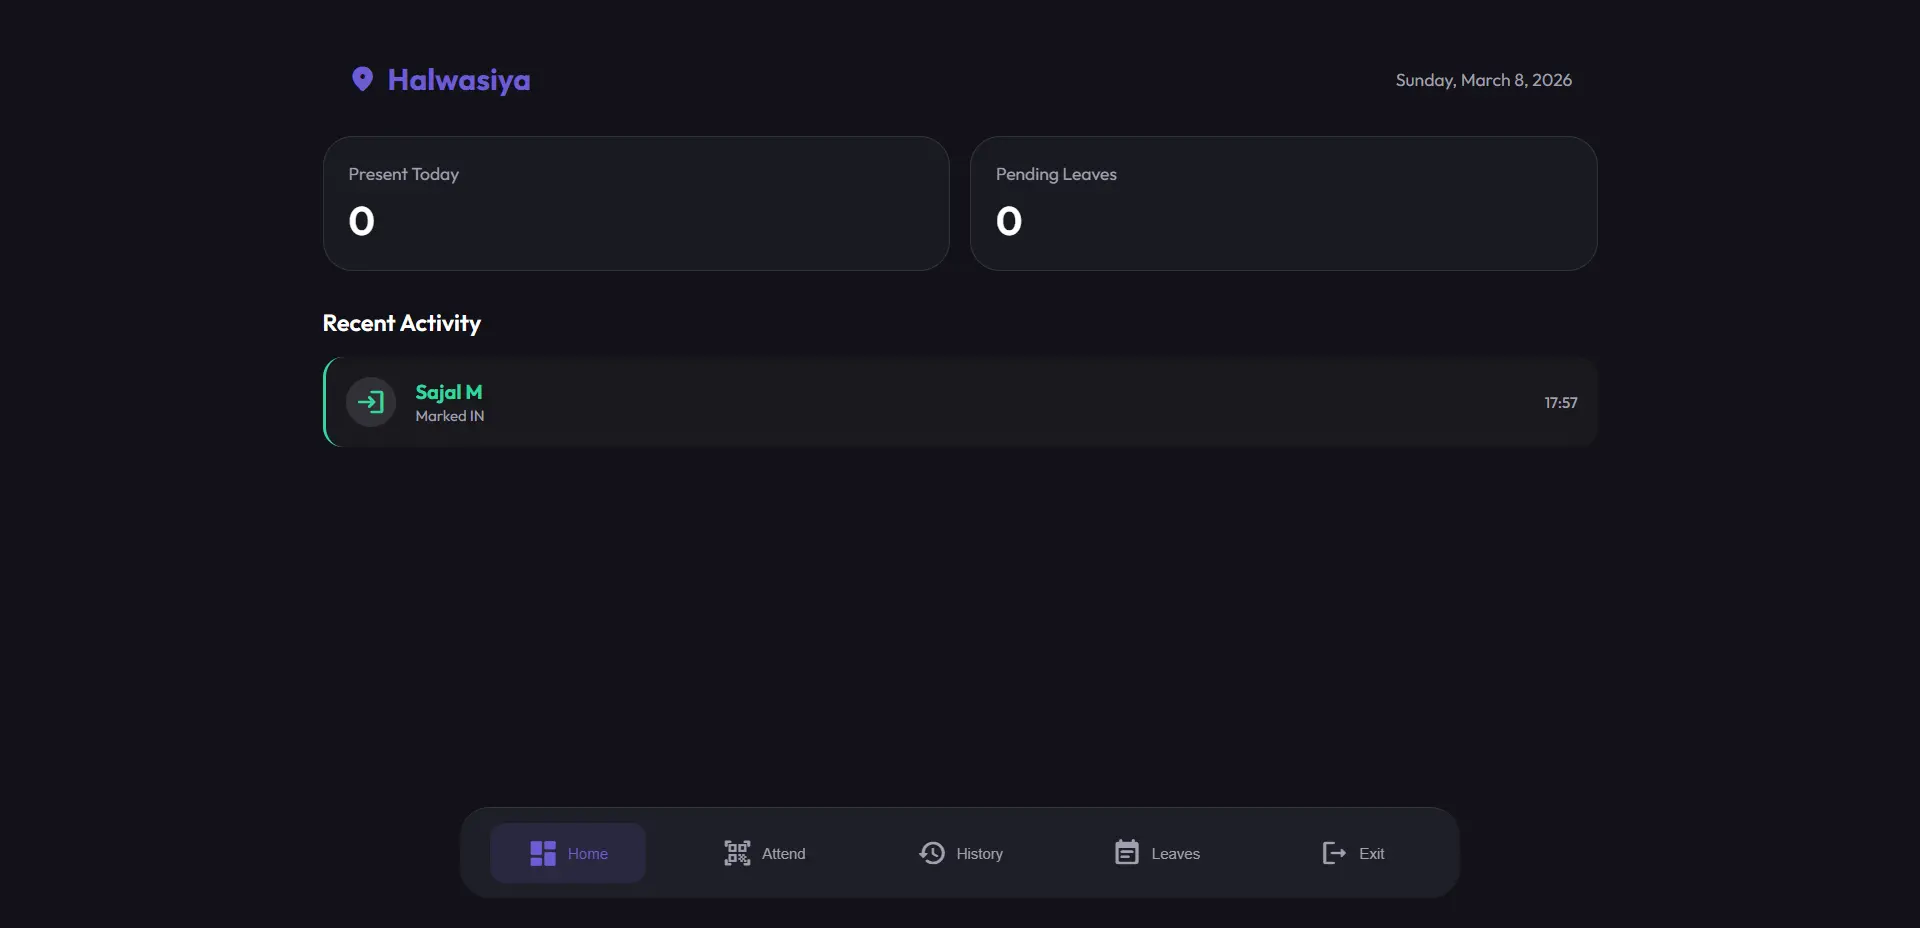Click the Home dashboard grid icon
The width and height of the screenshot is (1920, 928).
click(x=543, y=853)
